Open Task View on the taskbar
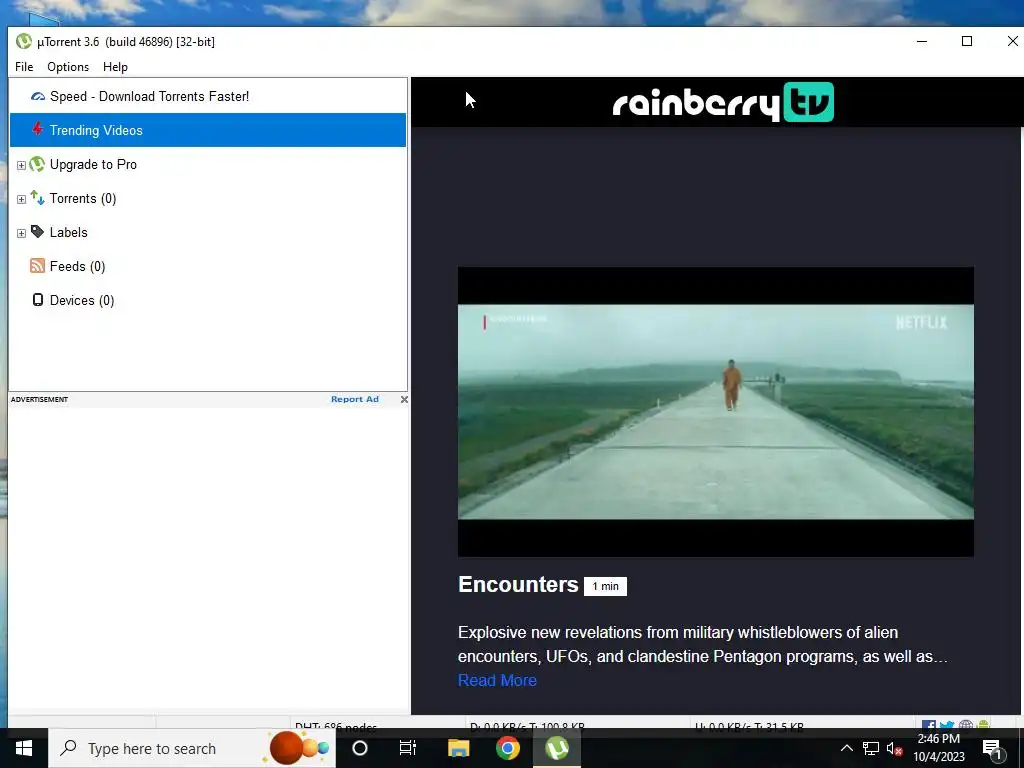The width and height of the screenshot is (1024, 768). 408,748
